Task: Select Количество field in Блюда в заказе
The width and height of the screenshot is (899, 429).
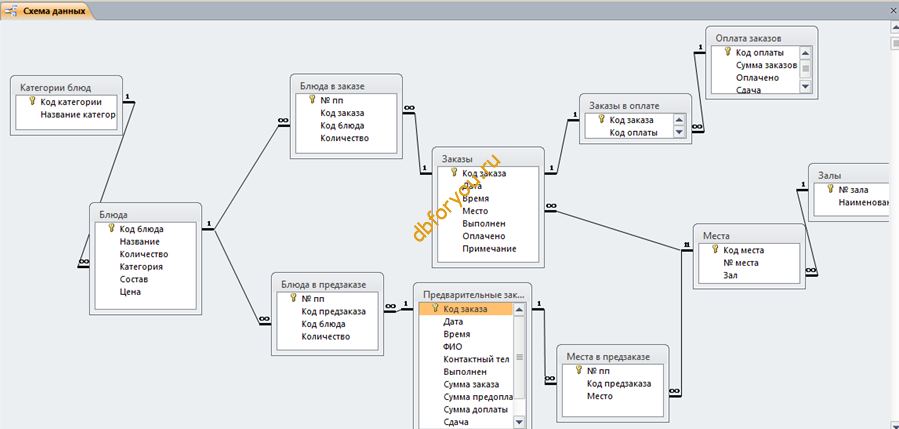Action: click(x=346, y=138)
